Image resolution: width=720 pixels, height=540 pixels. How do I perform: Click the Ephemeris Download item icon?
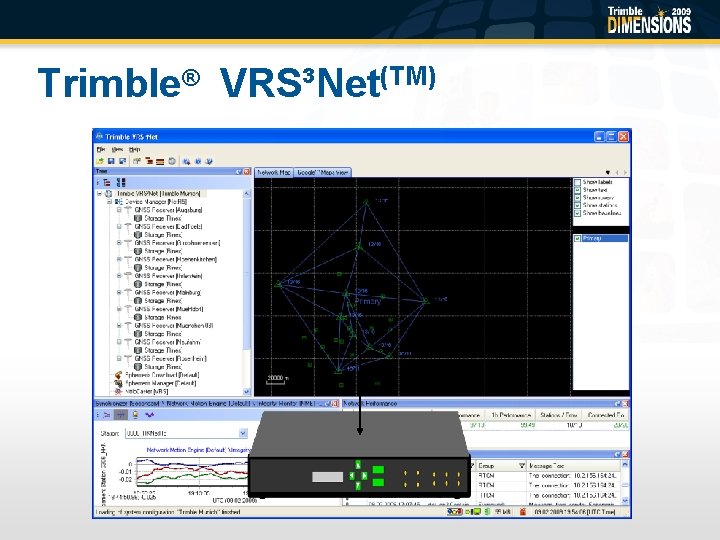(118, 375)
